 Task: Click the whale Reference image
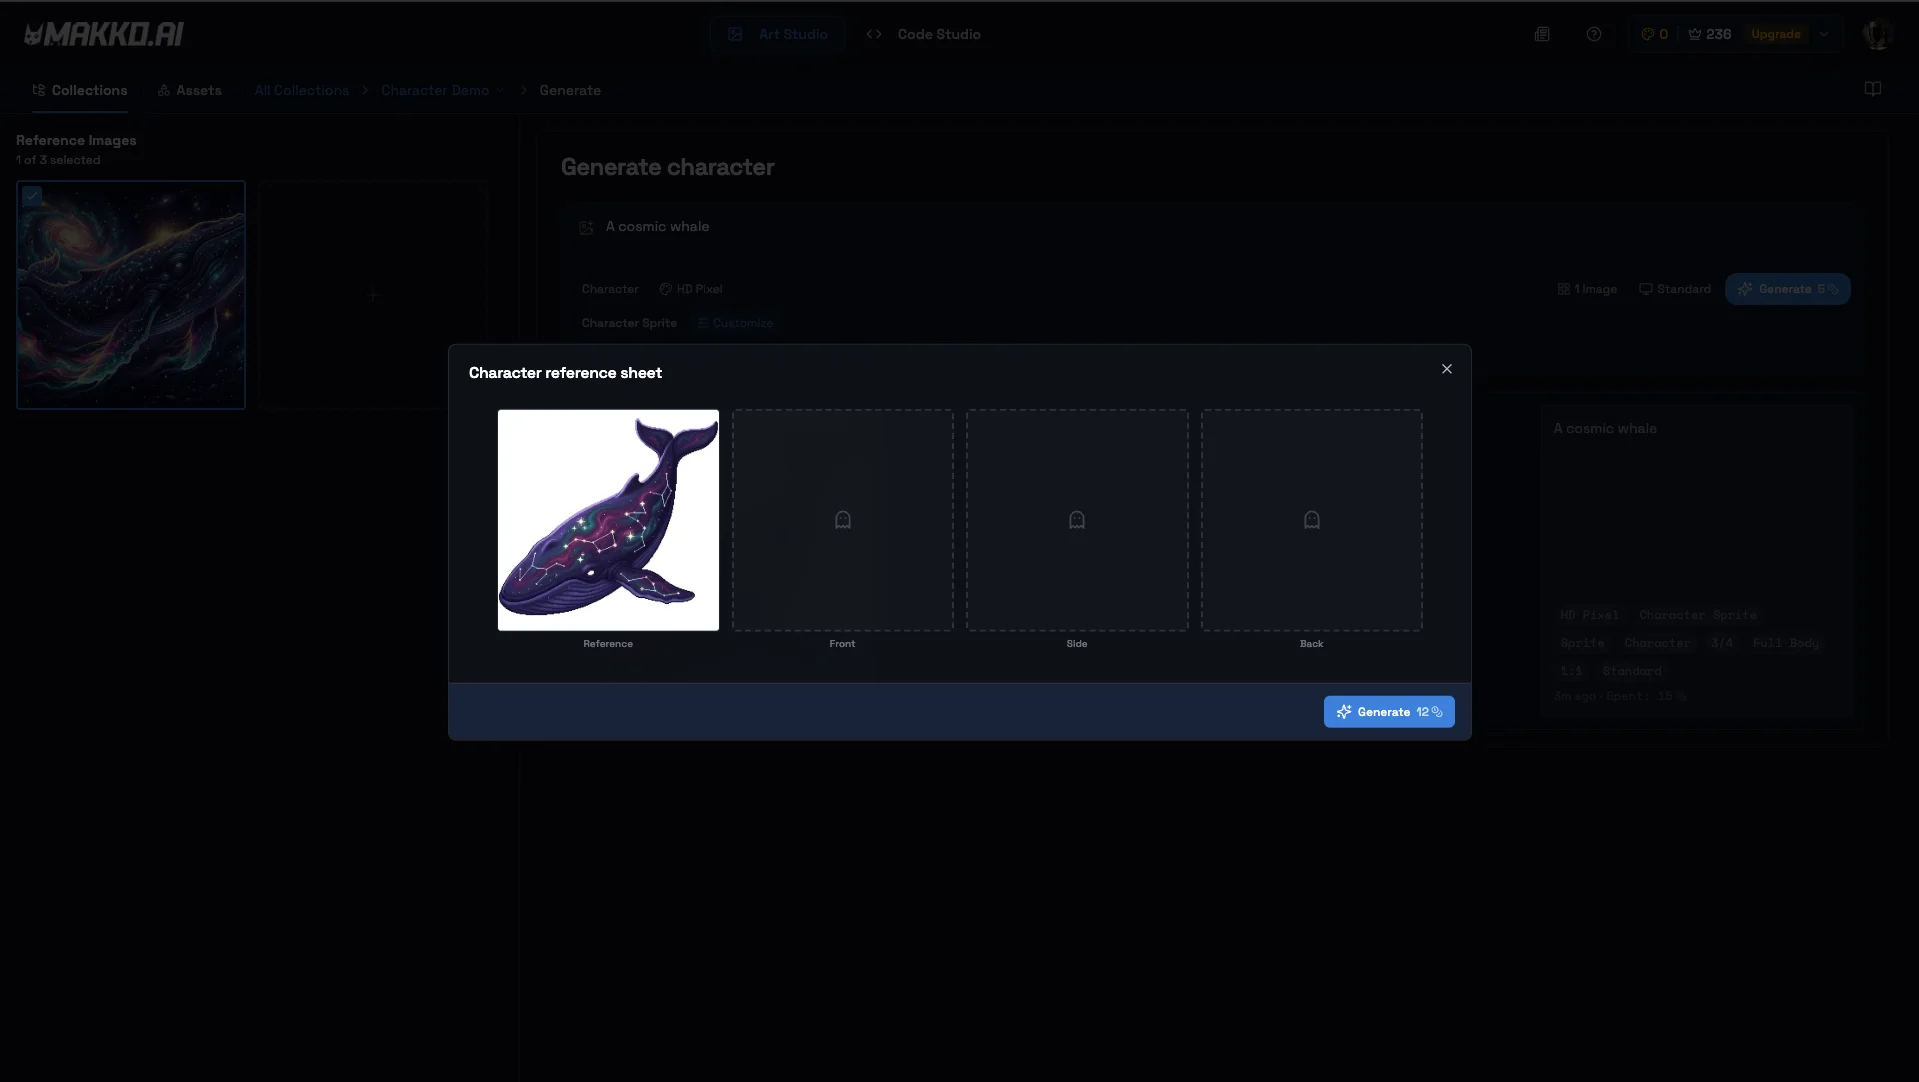(x=608, y=520)
